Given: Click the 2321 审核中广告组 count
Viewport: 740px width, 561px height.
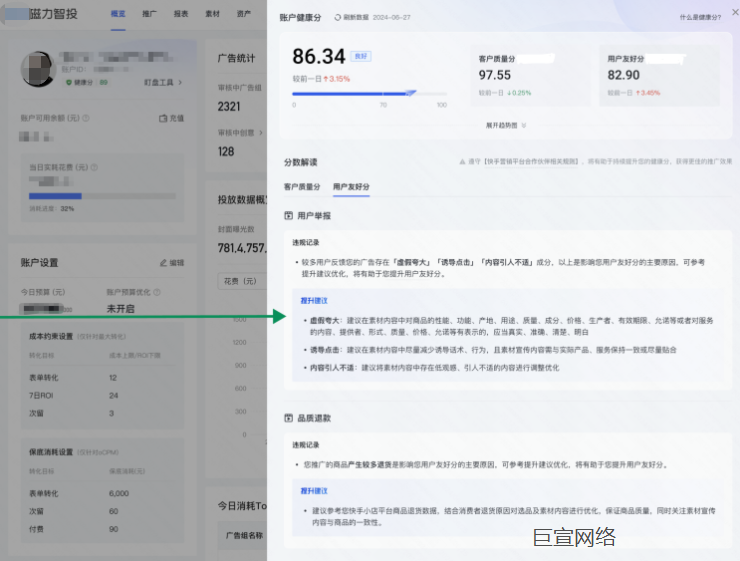Looking at the screenshot, I should [x=229, y=107].
